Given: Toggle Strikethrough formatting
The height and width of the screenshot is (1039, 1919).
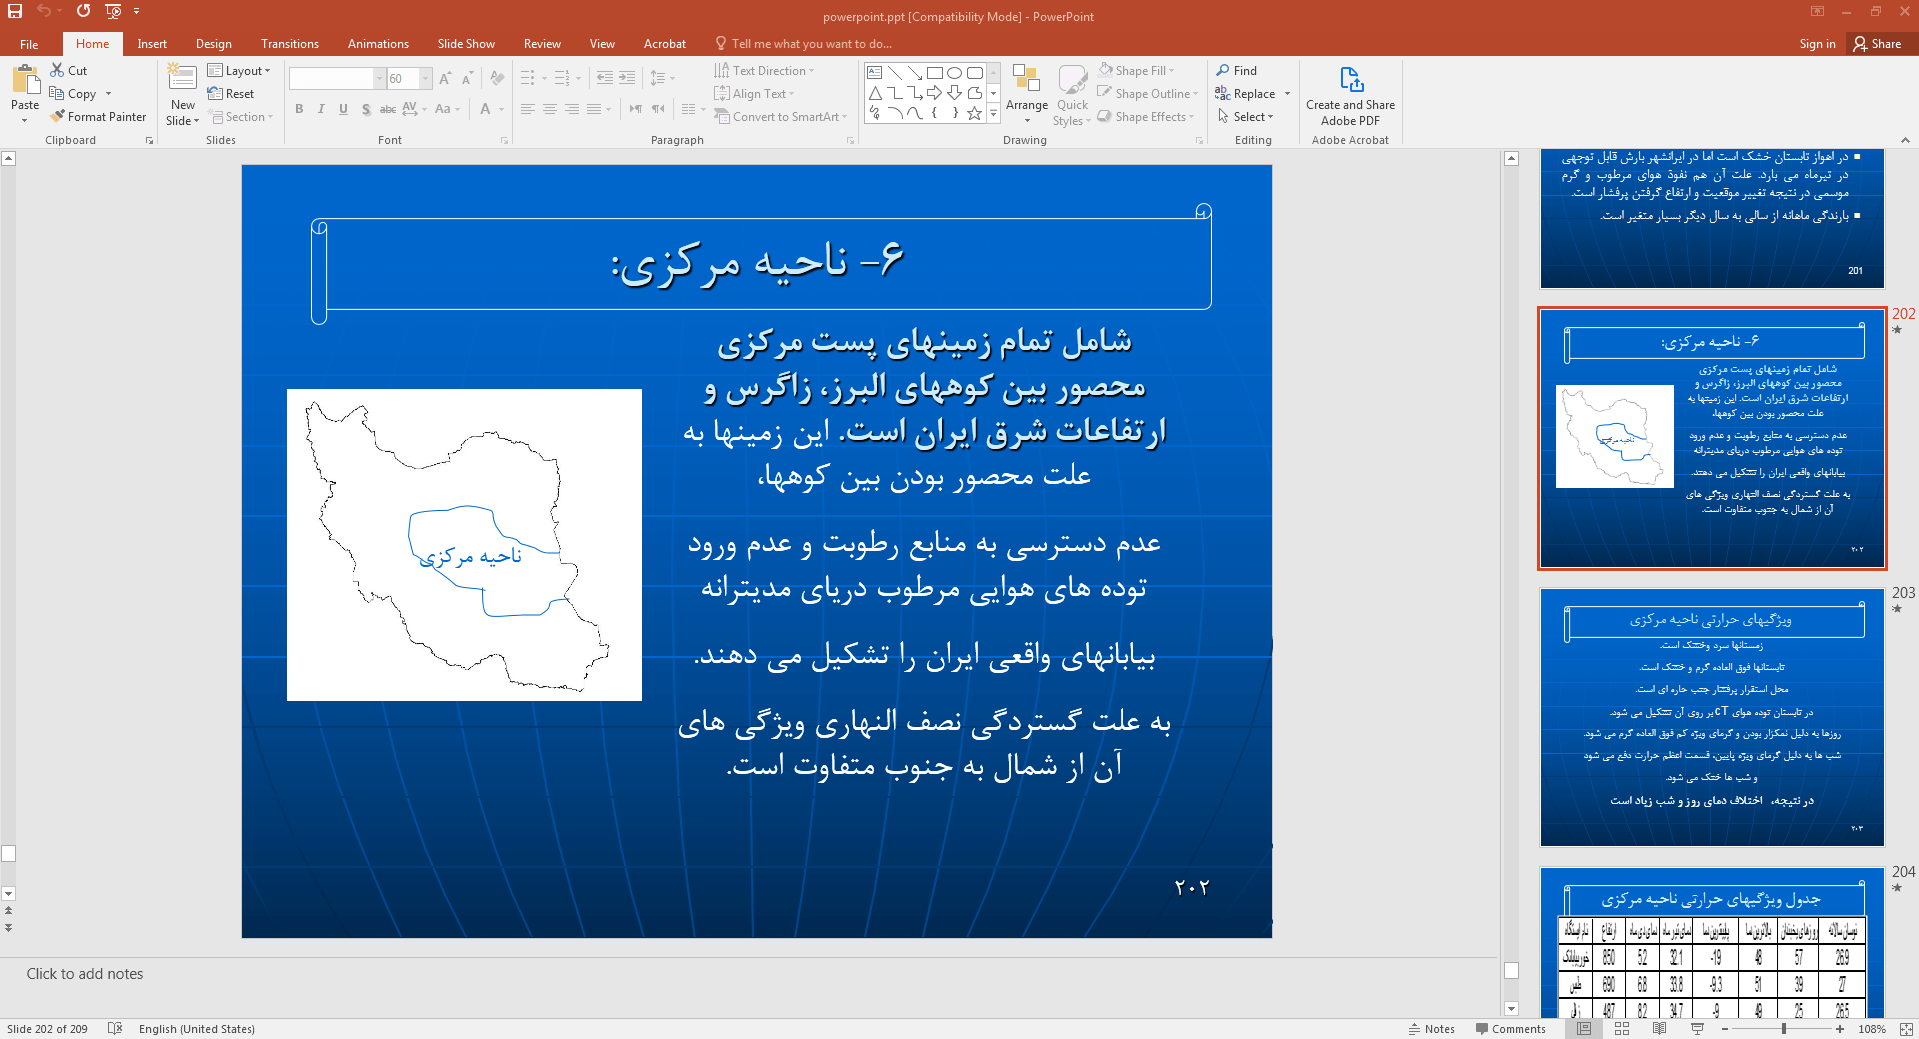Looking at the screenshot, I should [x=388, y=109].
